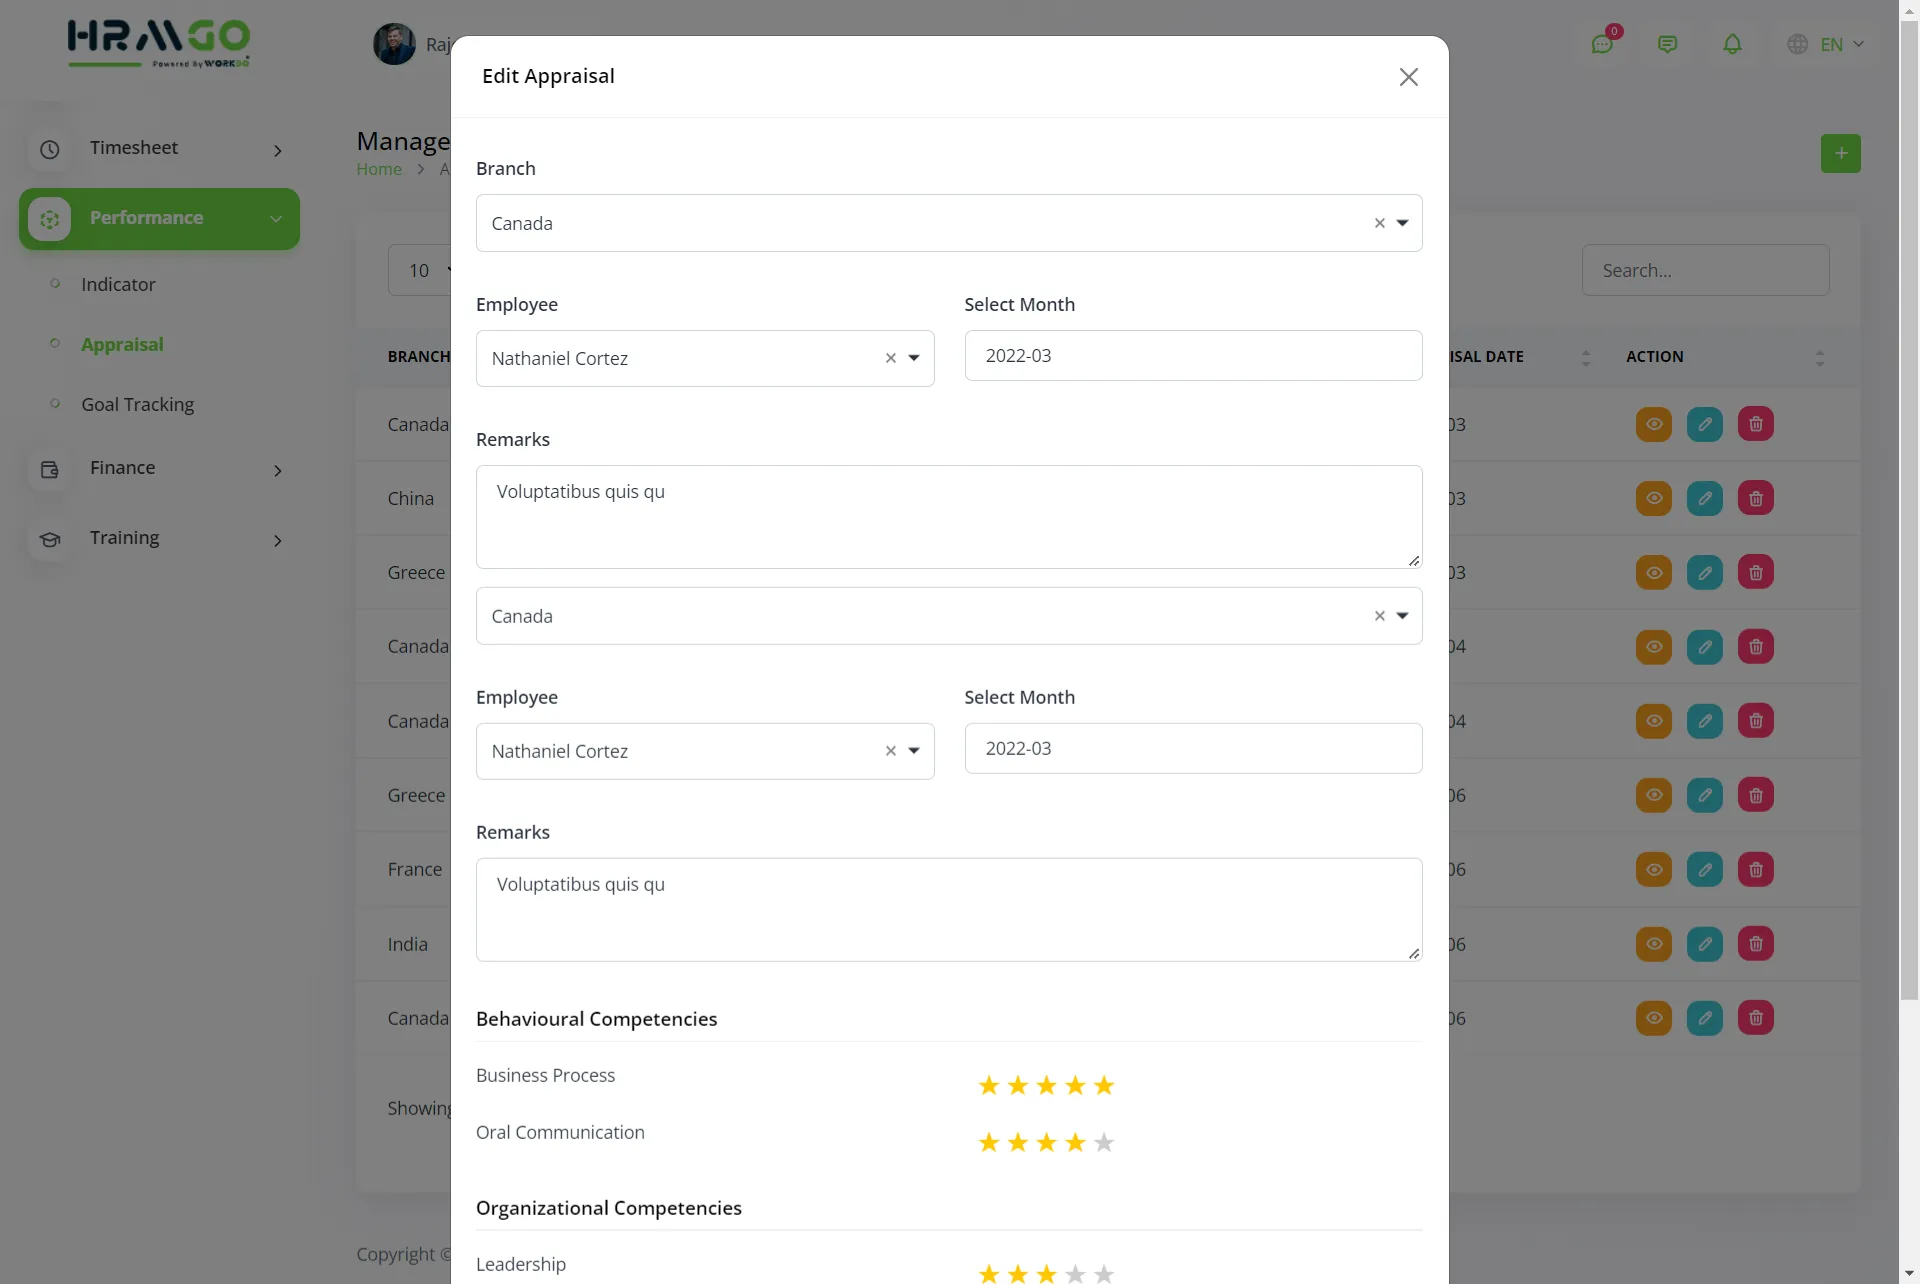The image size is (1920, 1284).
Task: Delete the France row appraisal
Action: [x=1756, y=869]
